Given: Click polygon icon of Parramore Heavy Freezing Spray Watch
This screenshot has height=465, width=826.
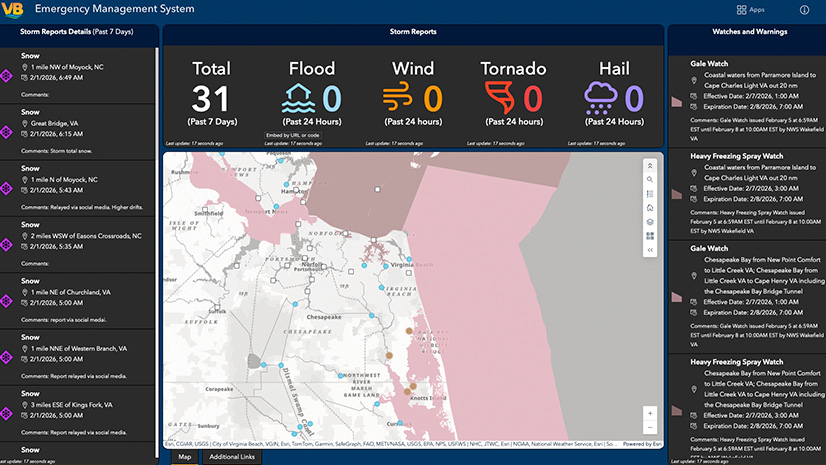Looking at the screenshot, I should [677, 194].
